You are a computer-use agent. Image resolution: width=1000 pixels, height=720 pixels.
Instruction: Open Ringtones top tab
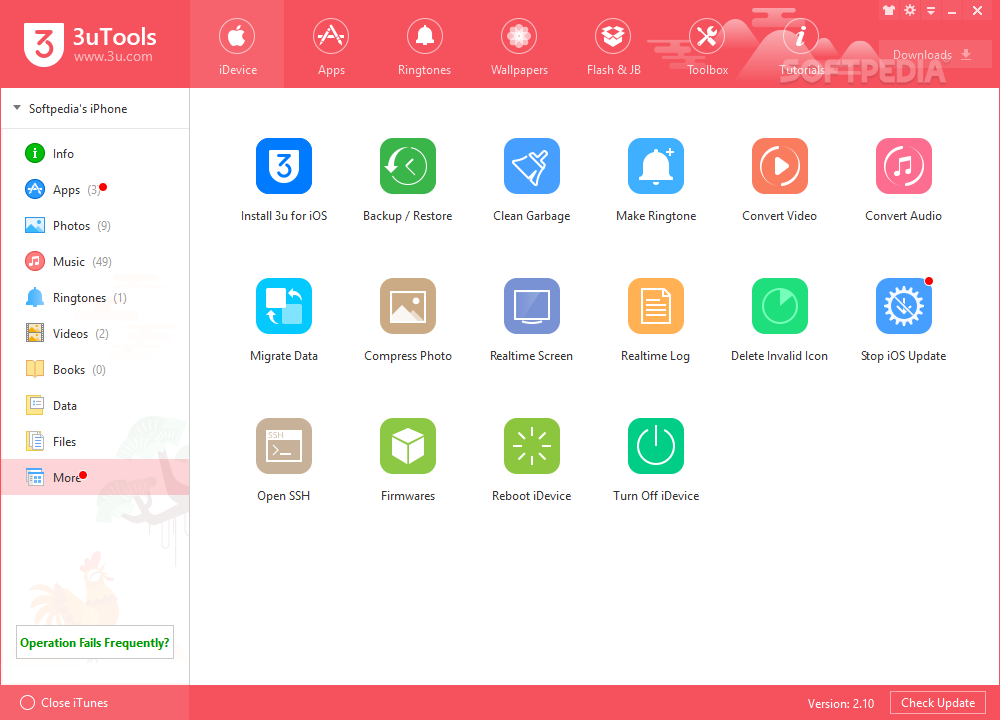(x=424, y=45)
